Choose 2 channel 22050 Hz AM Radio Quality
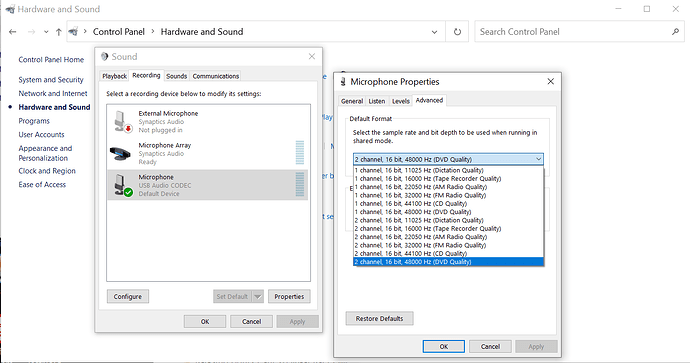Screen dimensions: 690x363 448,237
